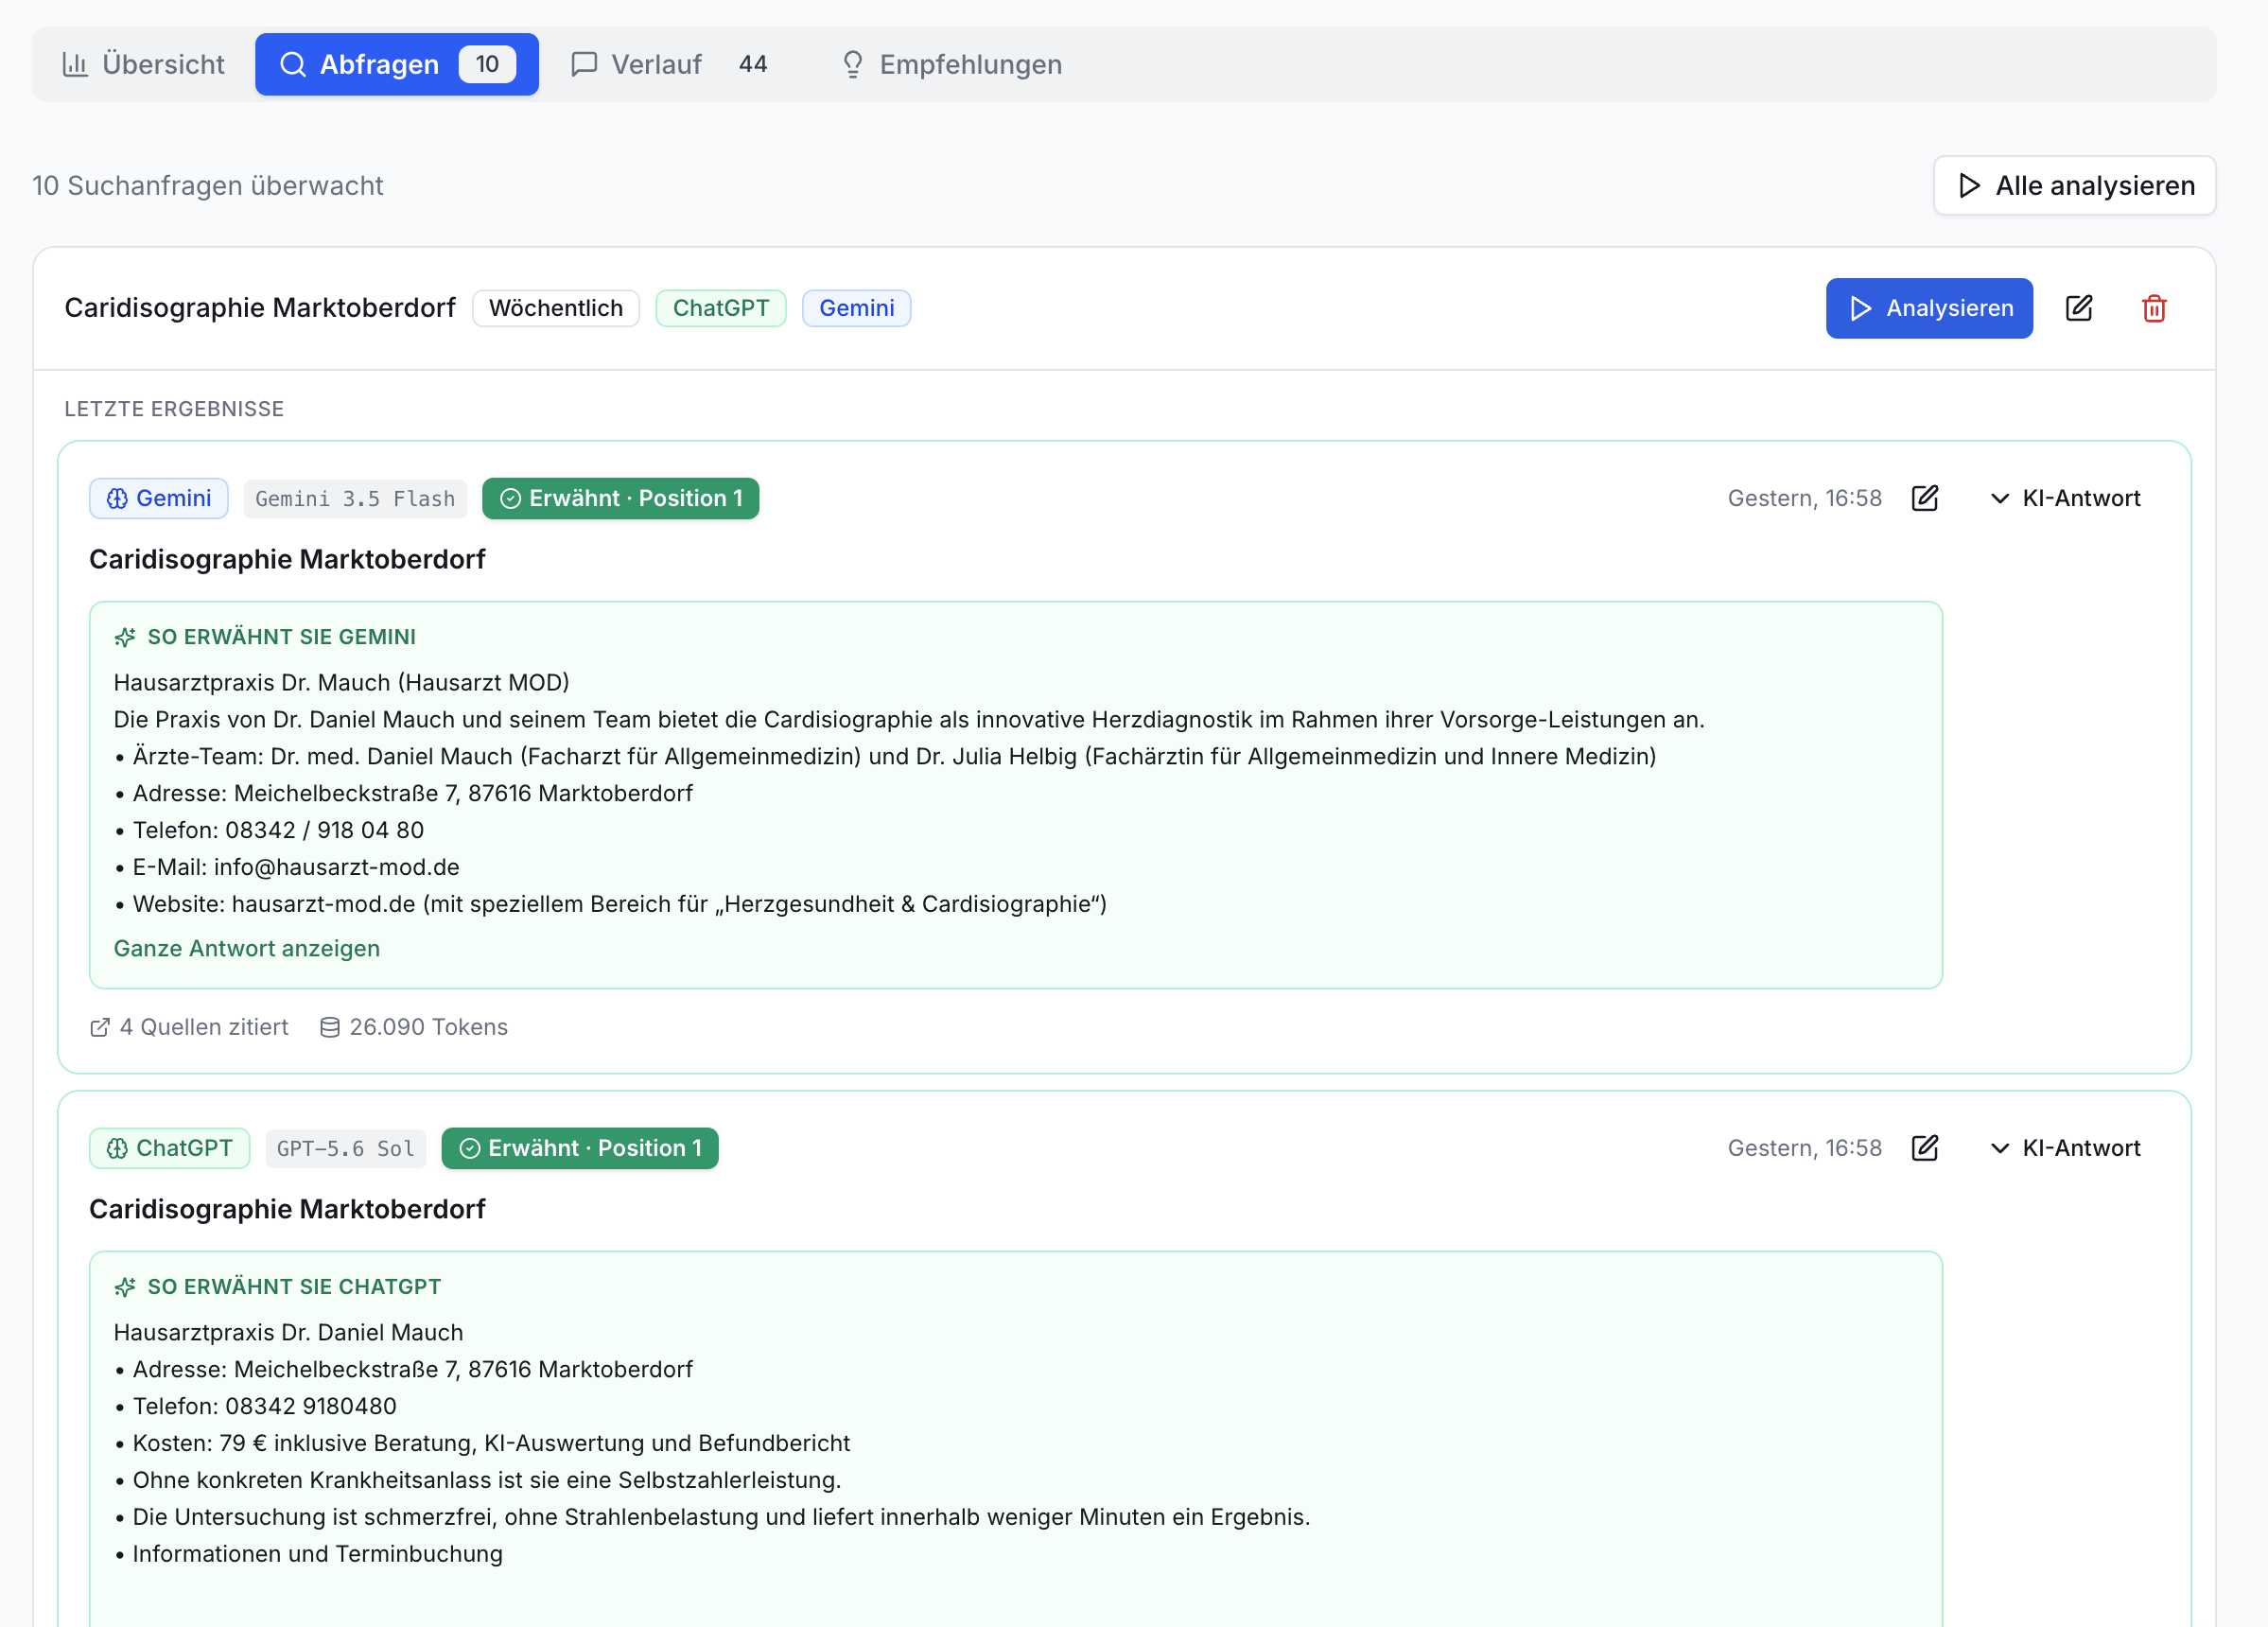The image size is (2268, 1627).
Task: Click the Gemini tag in the query header
Action: tap(857, 309)
